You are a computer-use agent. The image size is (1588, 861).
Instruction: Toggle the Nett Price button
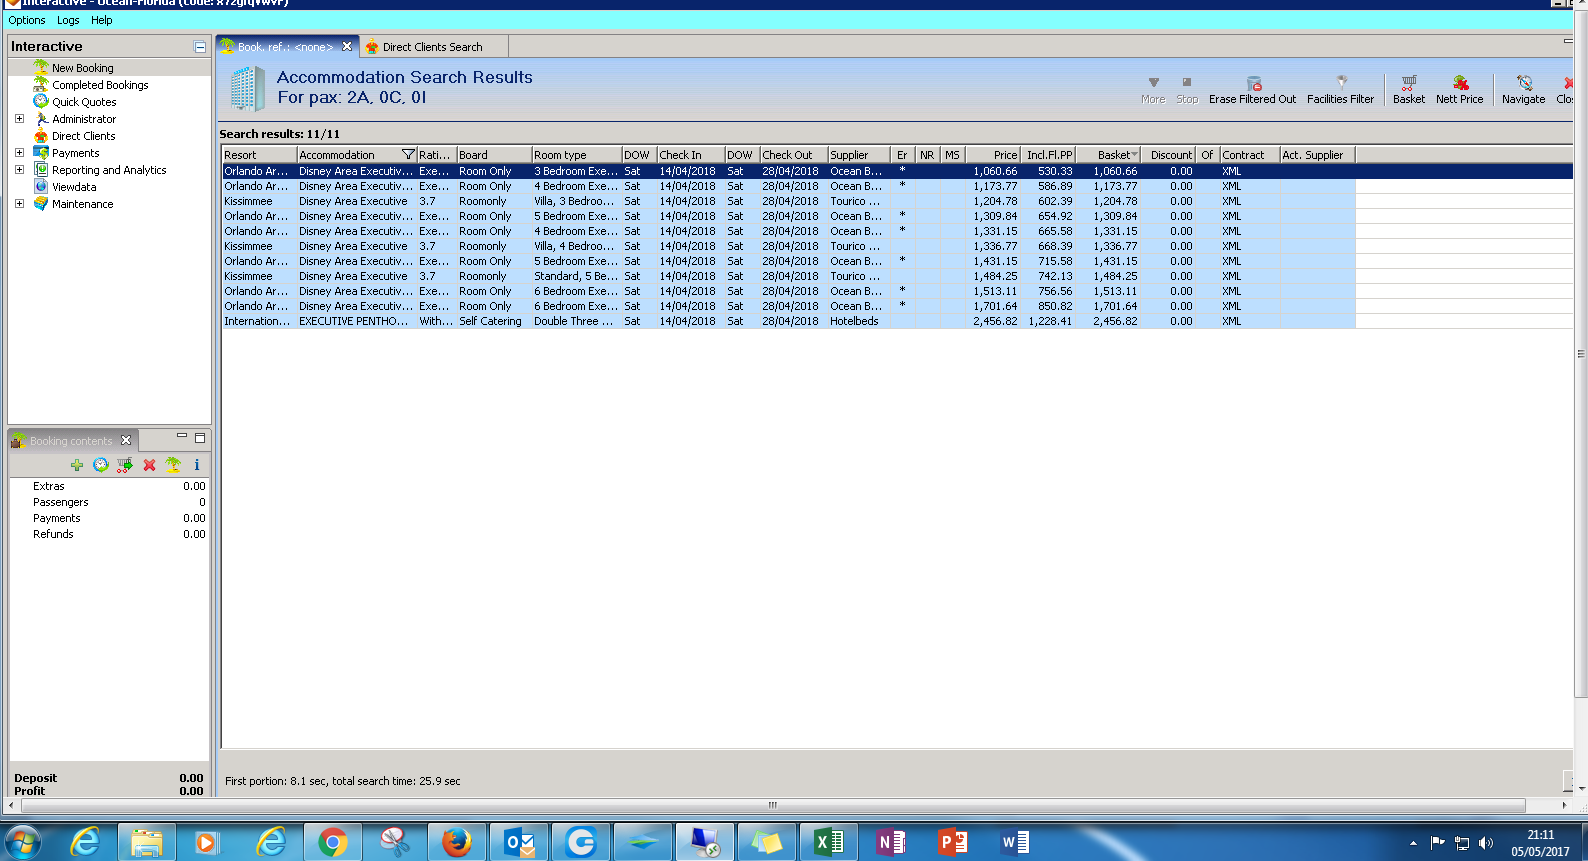coord(1459,90)
